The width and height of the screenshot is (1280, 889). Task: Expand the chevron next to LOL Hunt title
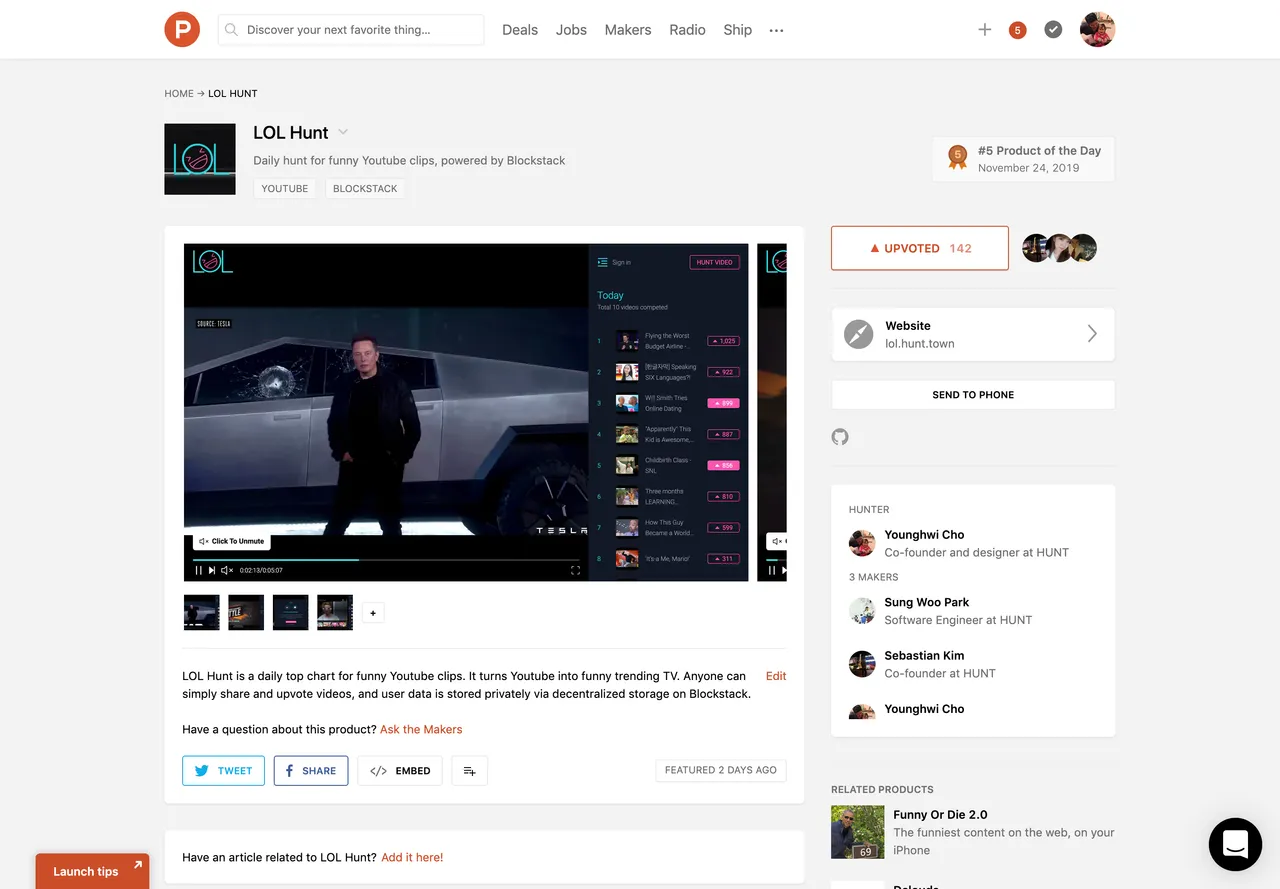pos(343,132)
